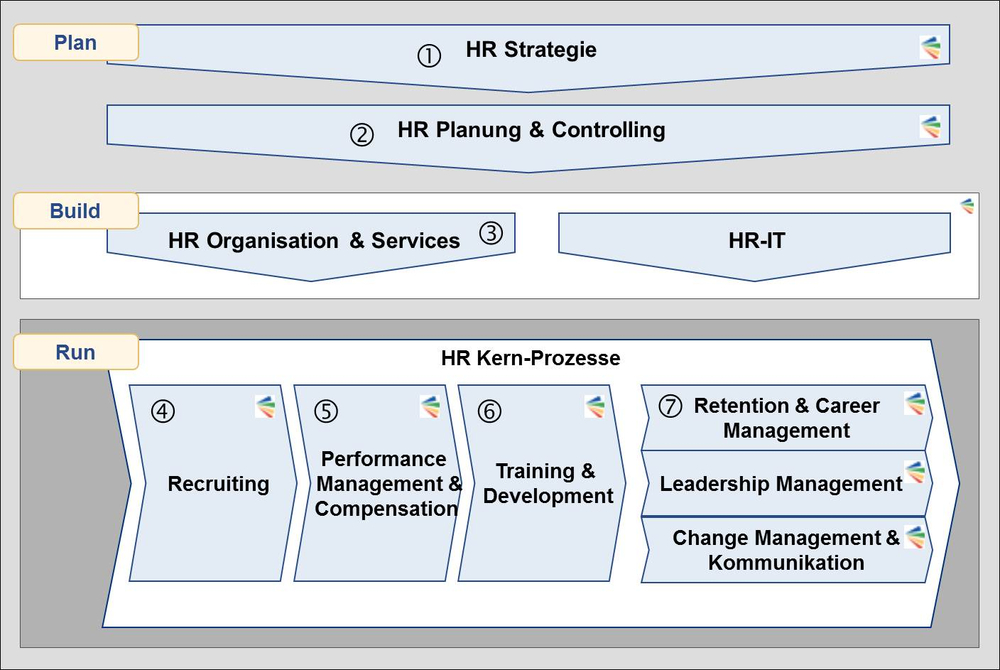Viewport: 1000px width, 670px height.
Task: Click the logo icon in the Build section corner
Action: [x=967, y=205]
